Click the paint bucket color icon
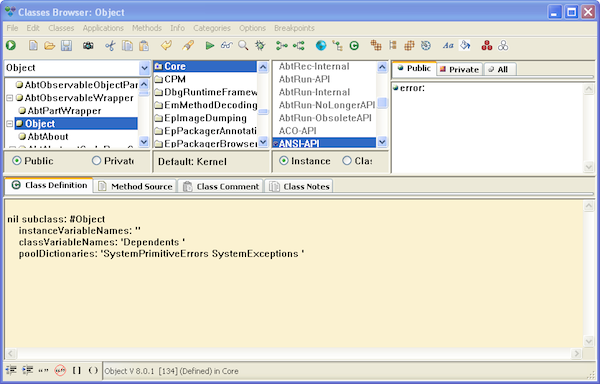600x384 pixels. tap(465, 46)
